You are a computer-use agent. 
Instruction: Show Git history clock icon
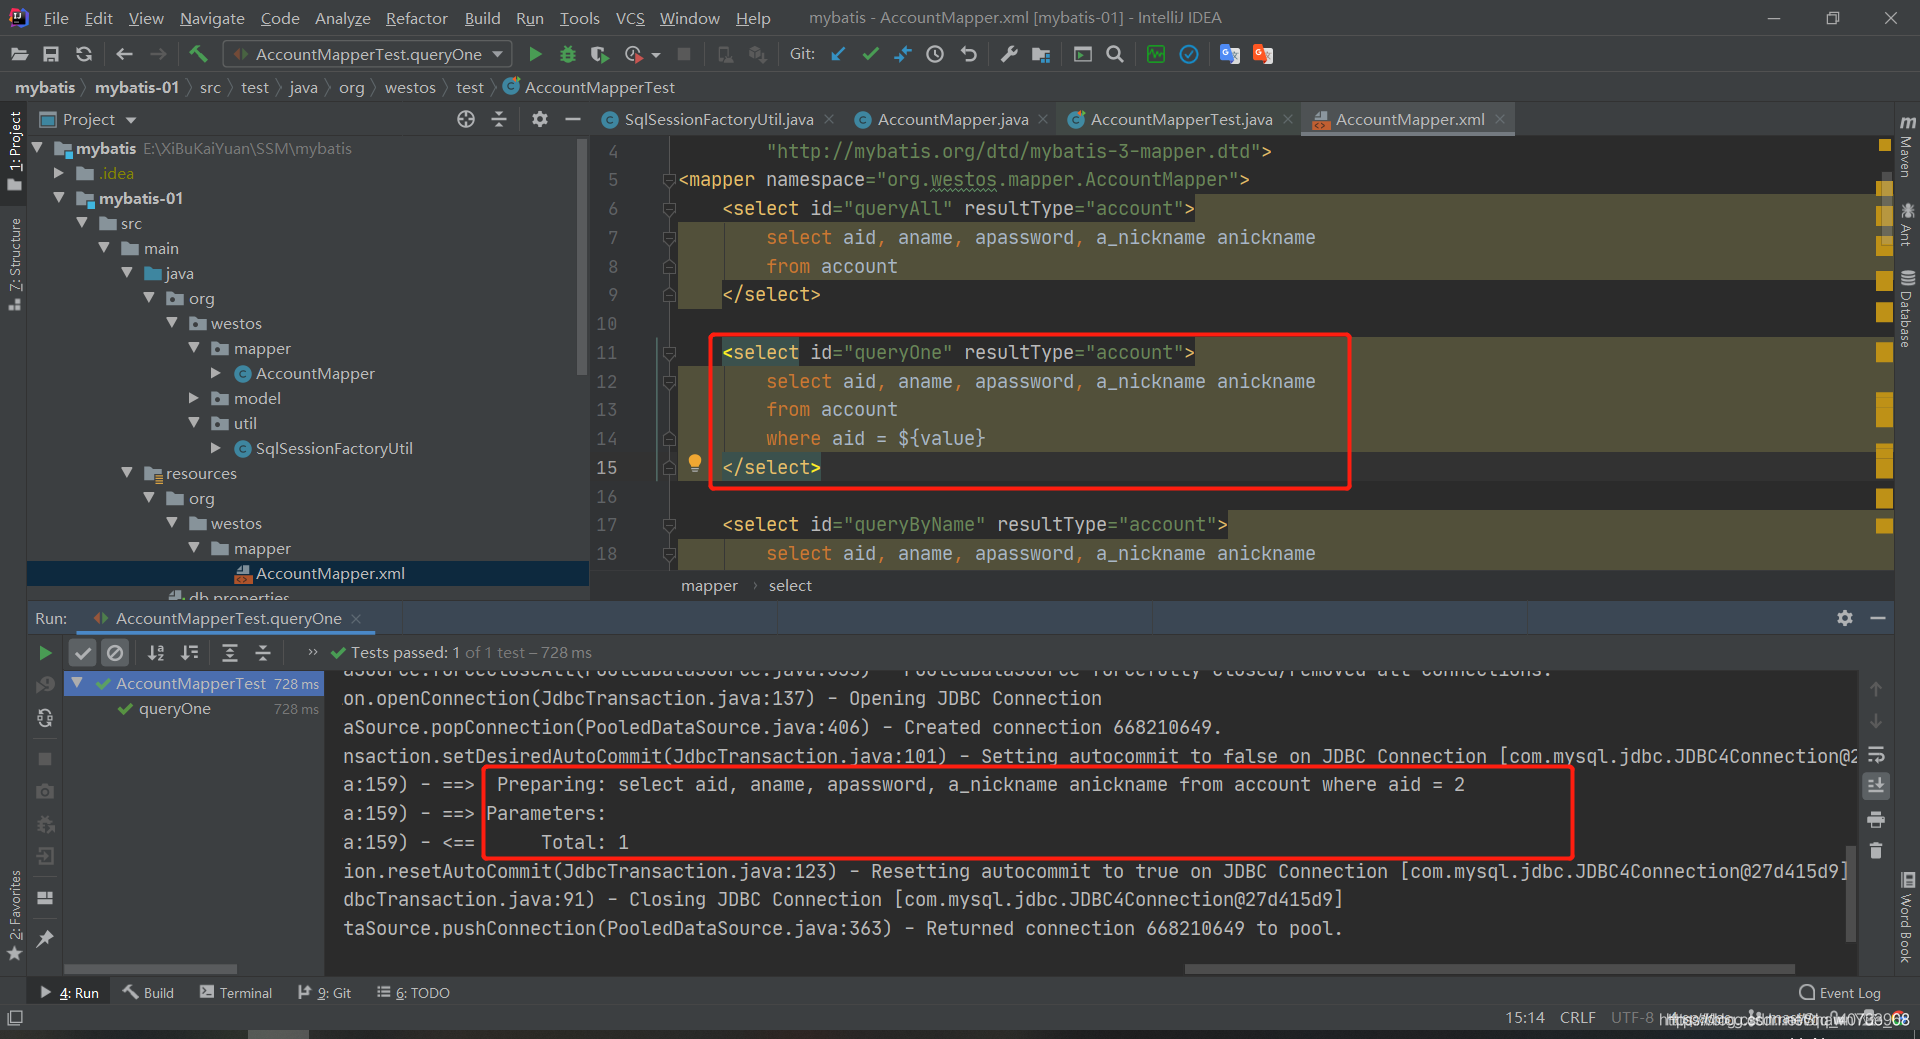(x=935, y=54)
